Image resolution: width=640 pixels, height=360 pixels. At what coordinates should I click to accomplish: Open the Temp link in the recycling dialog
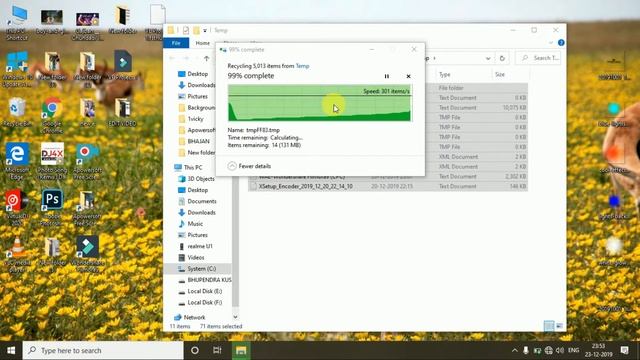(x=302, y=66)
